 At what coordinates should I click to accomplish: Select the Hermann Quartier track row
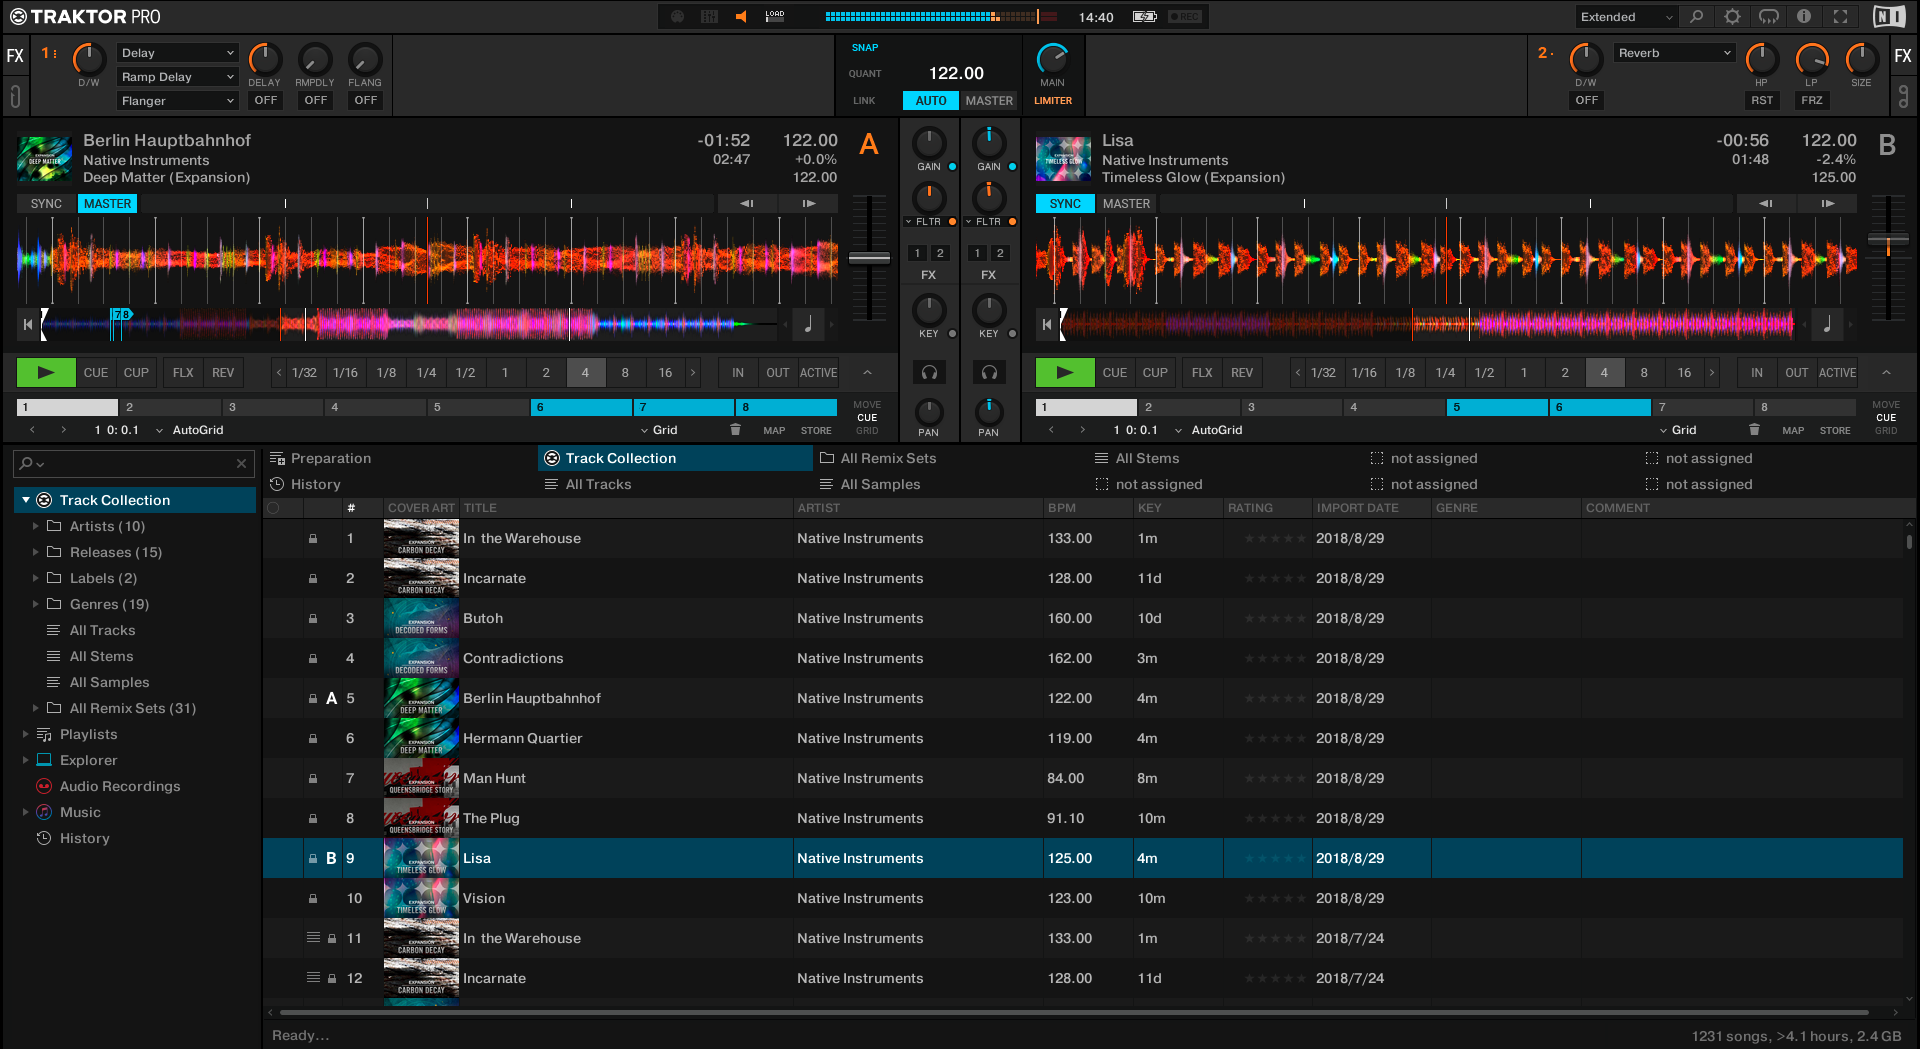click(522, 738)
